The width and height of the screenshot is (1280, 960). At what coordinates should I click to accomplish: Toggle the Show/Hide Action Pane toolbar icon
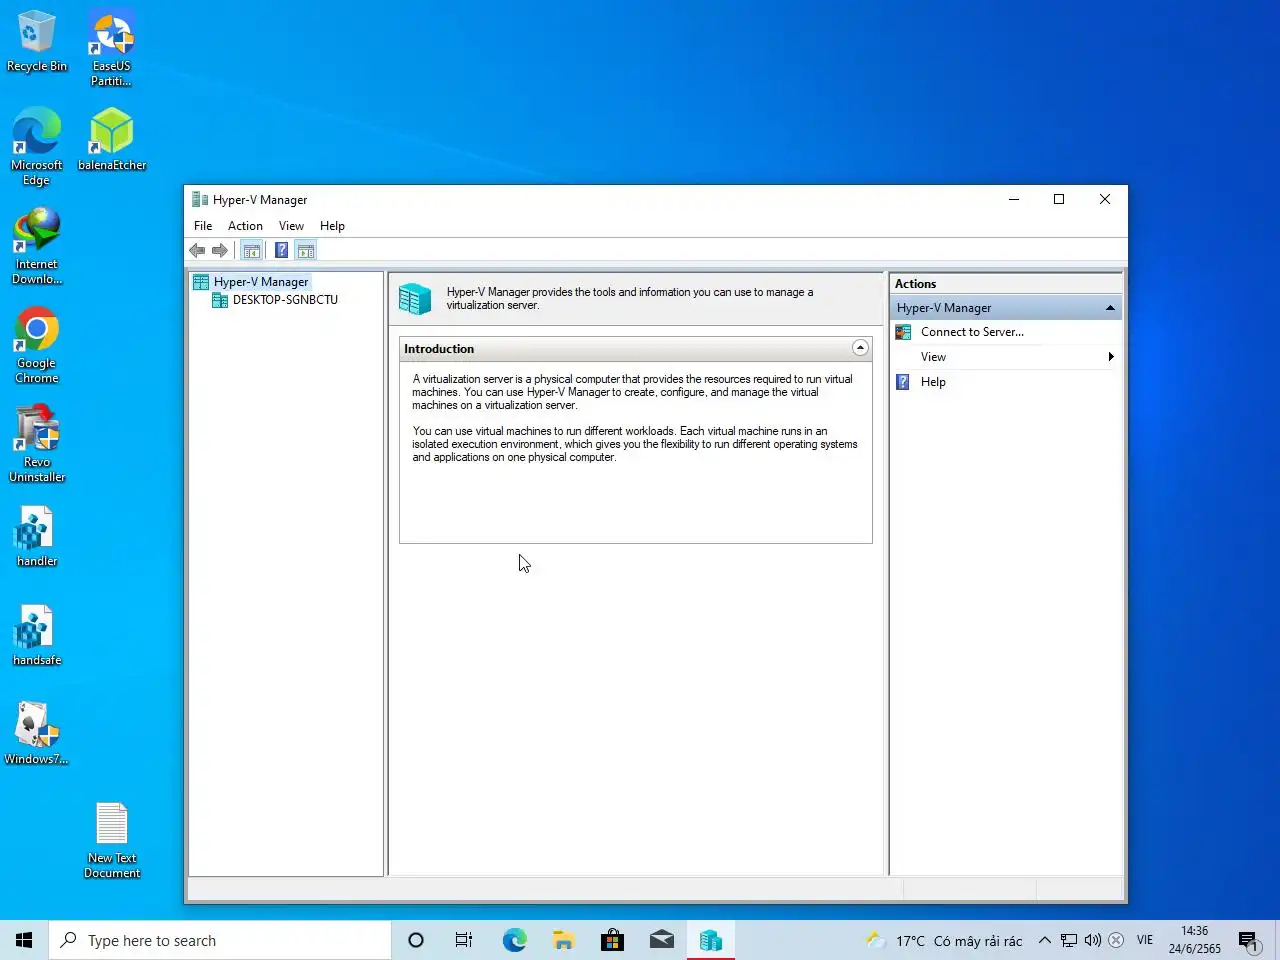[306, 251]
